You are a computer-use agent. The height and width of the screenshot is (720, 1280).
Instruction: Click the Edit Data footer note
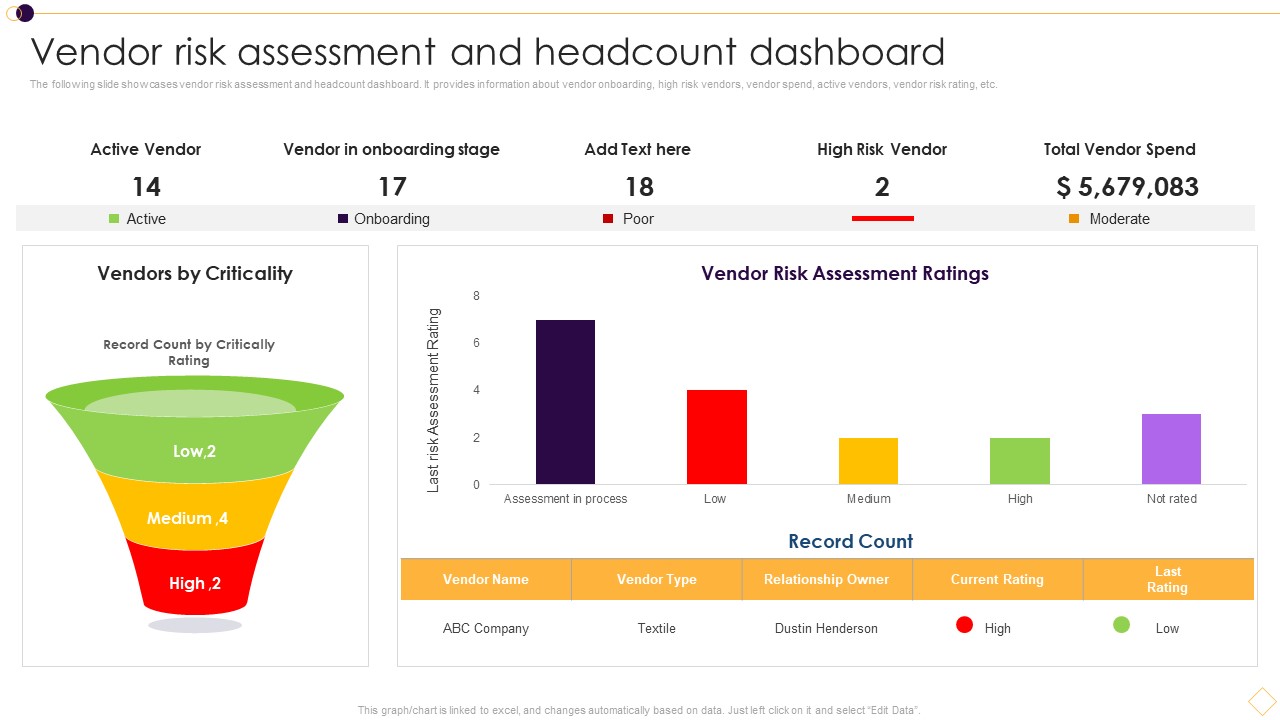pyautogui.click(x=639, y=710)
